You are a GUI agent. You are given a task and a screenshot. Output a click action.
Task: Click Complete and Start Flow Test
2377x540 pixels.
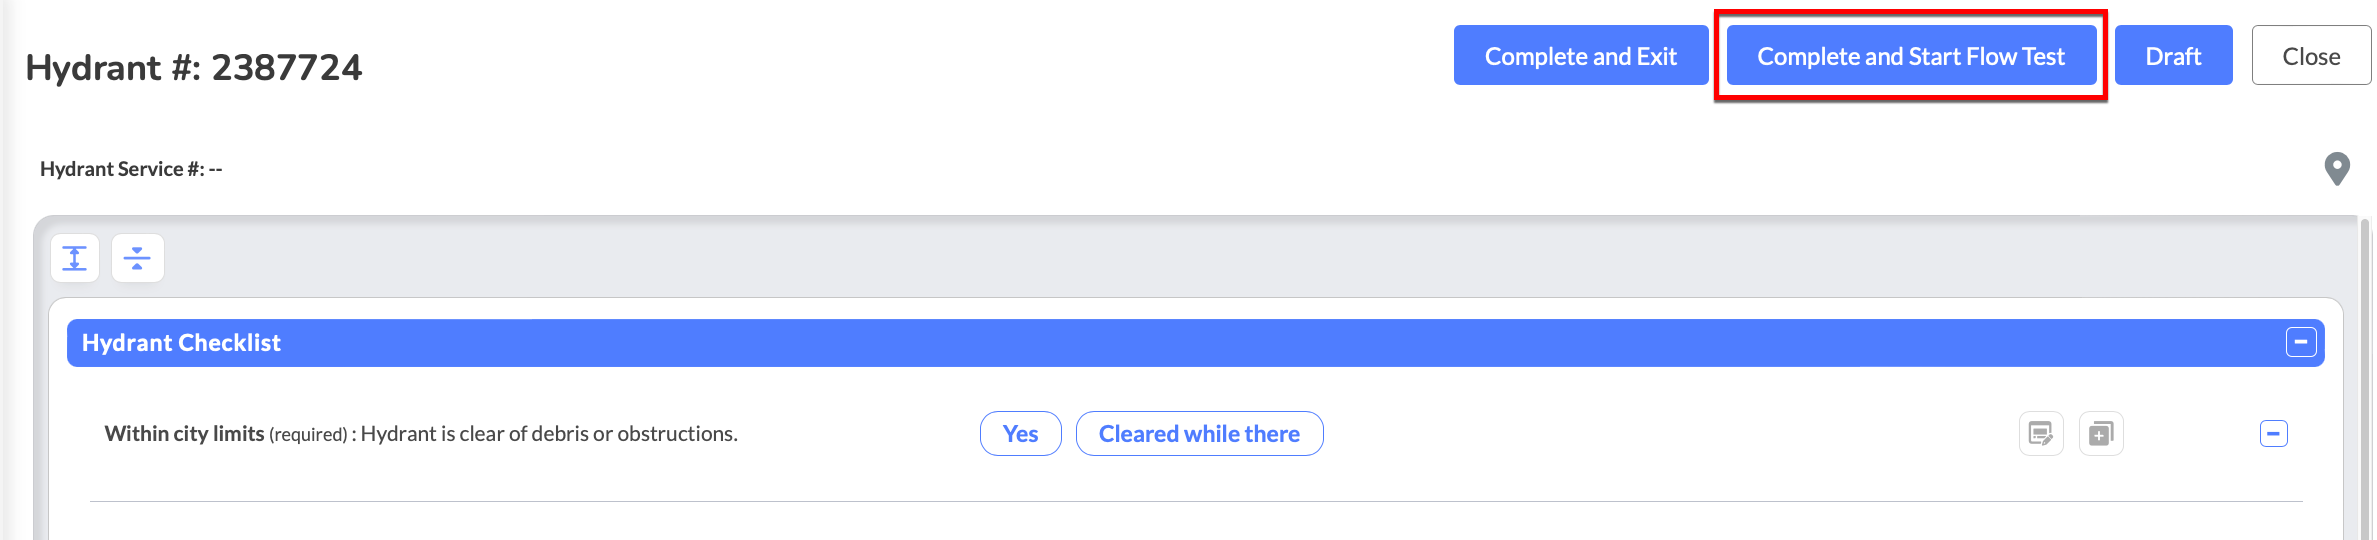pos(1911,56)
